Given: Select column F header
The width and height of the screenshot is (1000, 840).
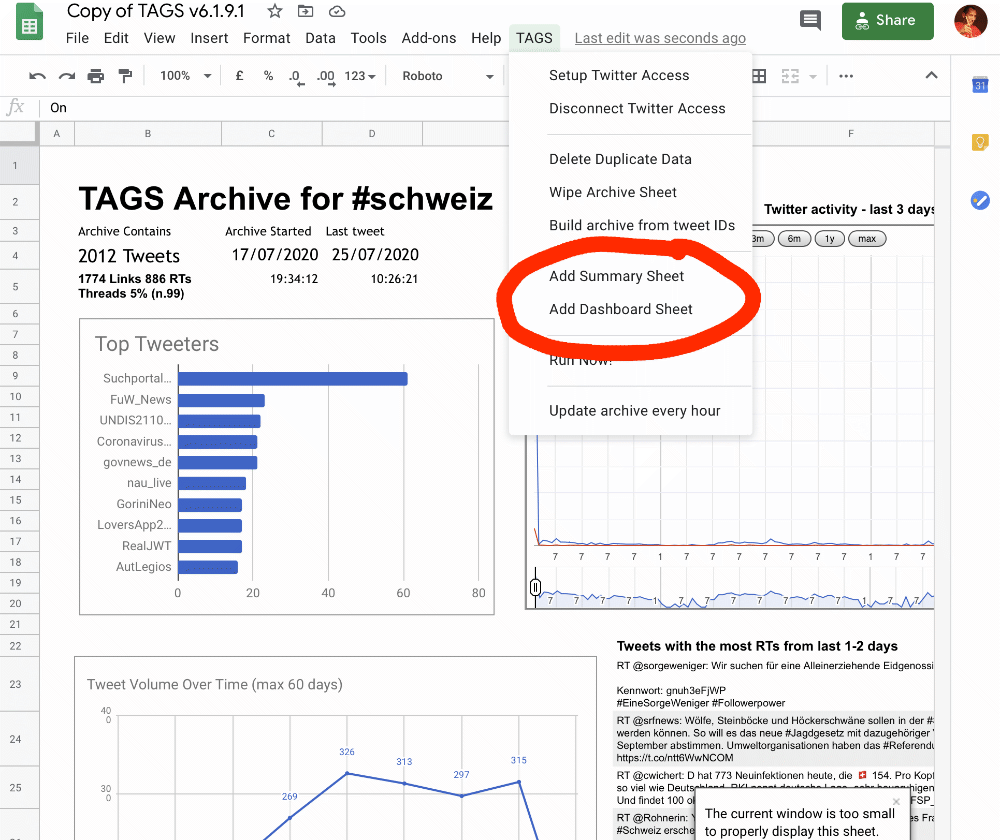Looking at the screenshot, I should click(x=850, y=134).
